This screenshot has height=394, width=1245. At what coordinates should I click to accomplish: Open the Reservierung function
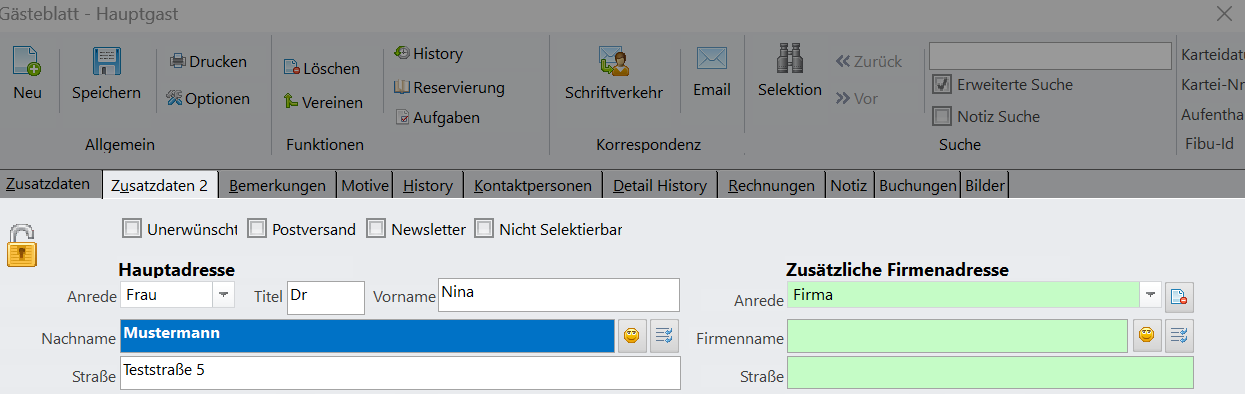448,87
